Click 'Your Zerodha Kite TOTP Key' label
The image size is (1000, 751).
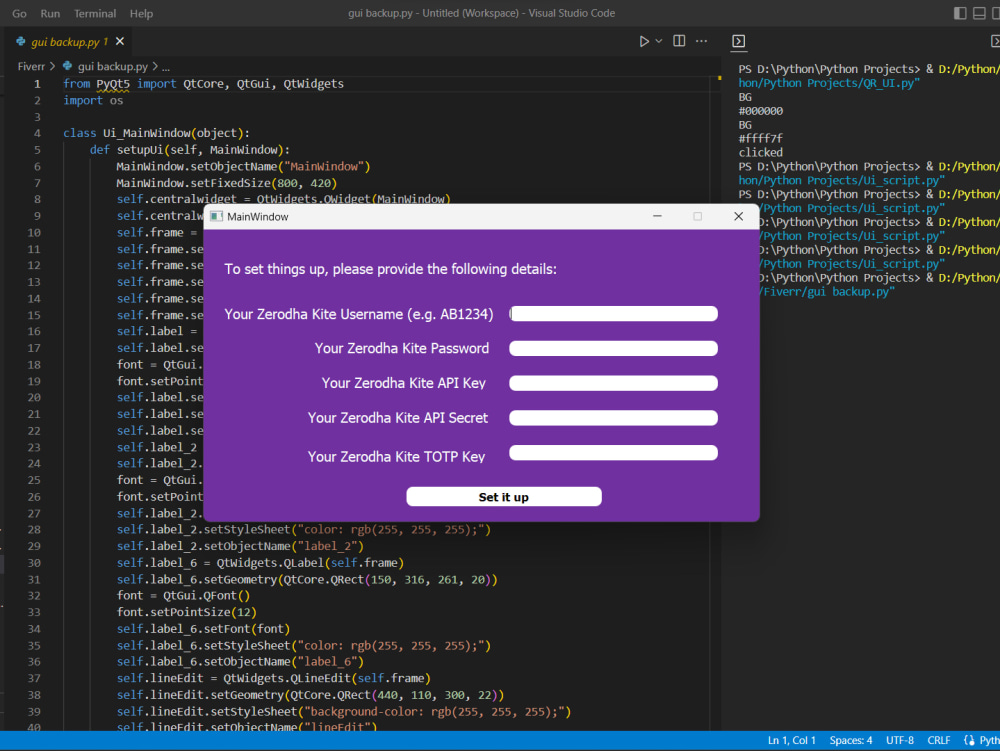tap(396, 456)
